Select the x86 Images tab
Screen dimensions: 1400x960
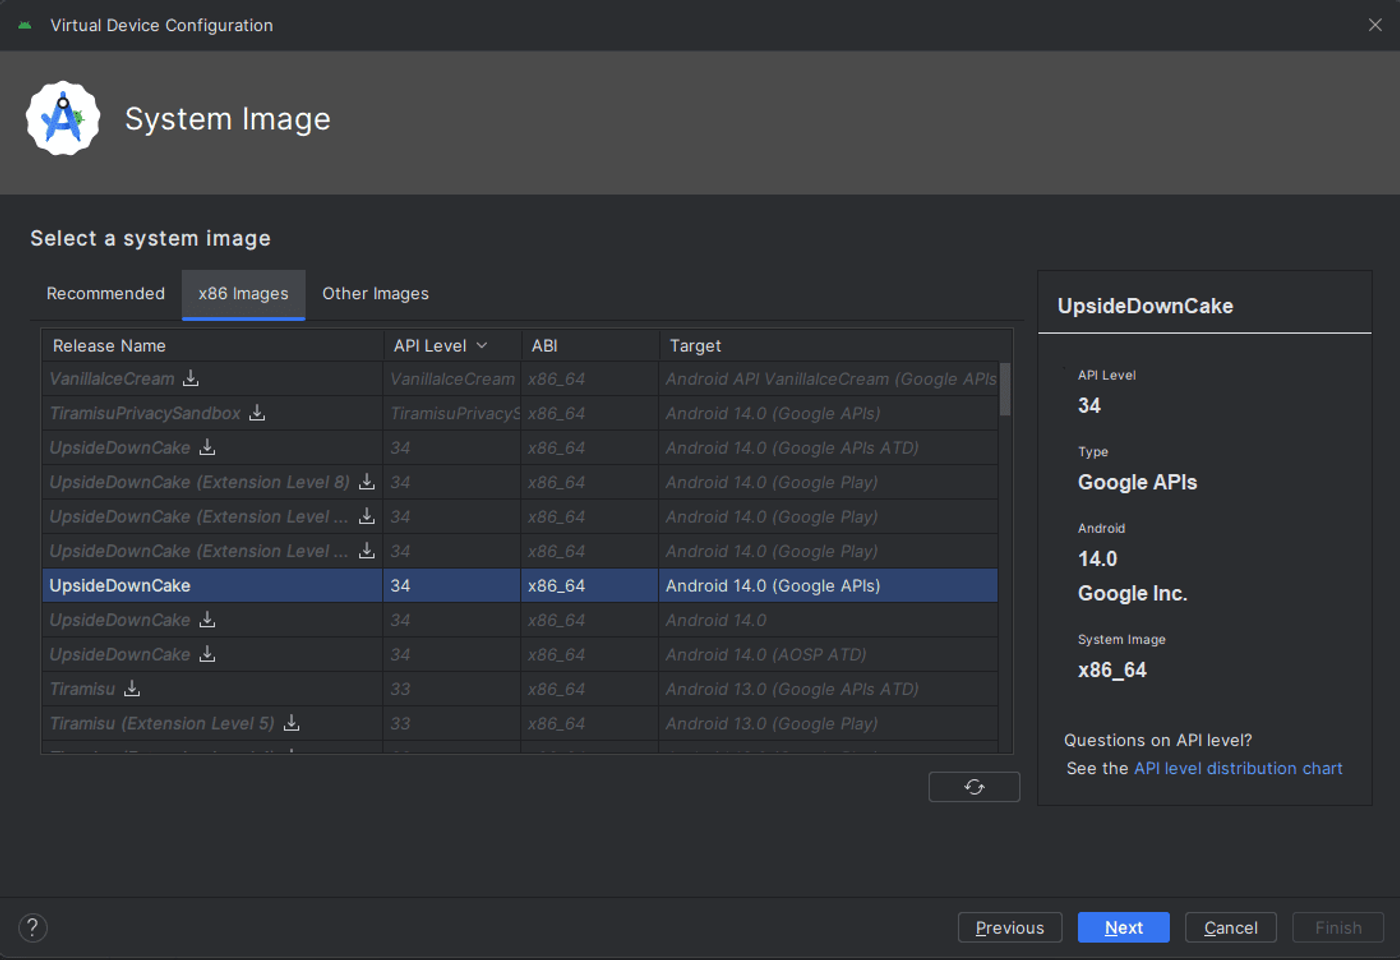point(243,293)
